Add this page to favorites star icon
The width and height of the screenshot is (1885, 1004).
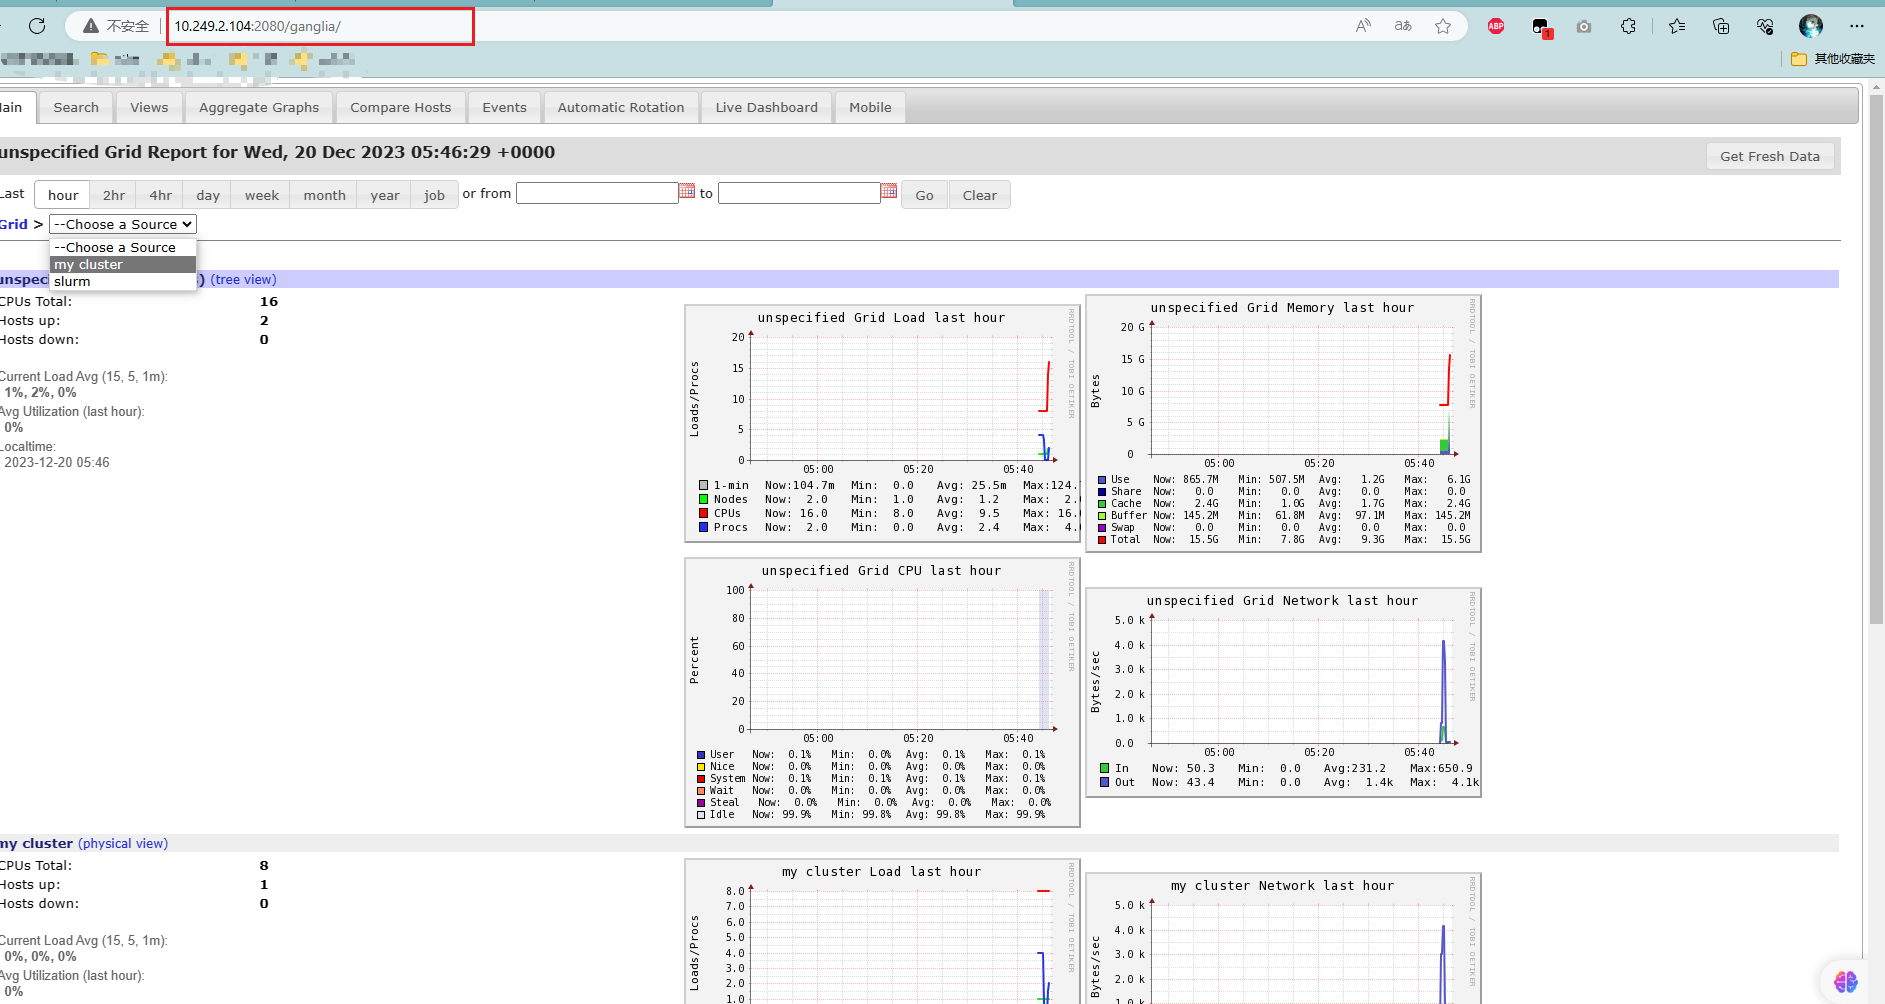coord(1443,26)
